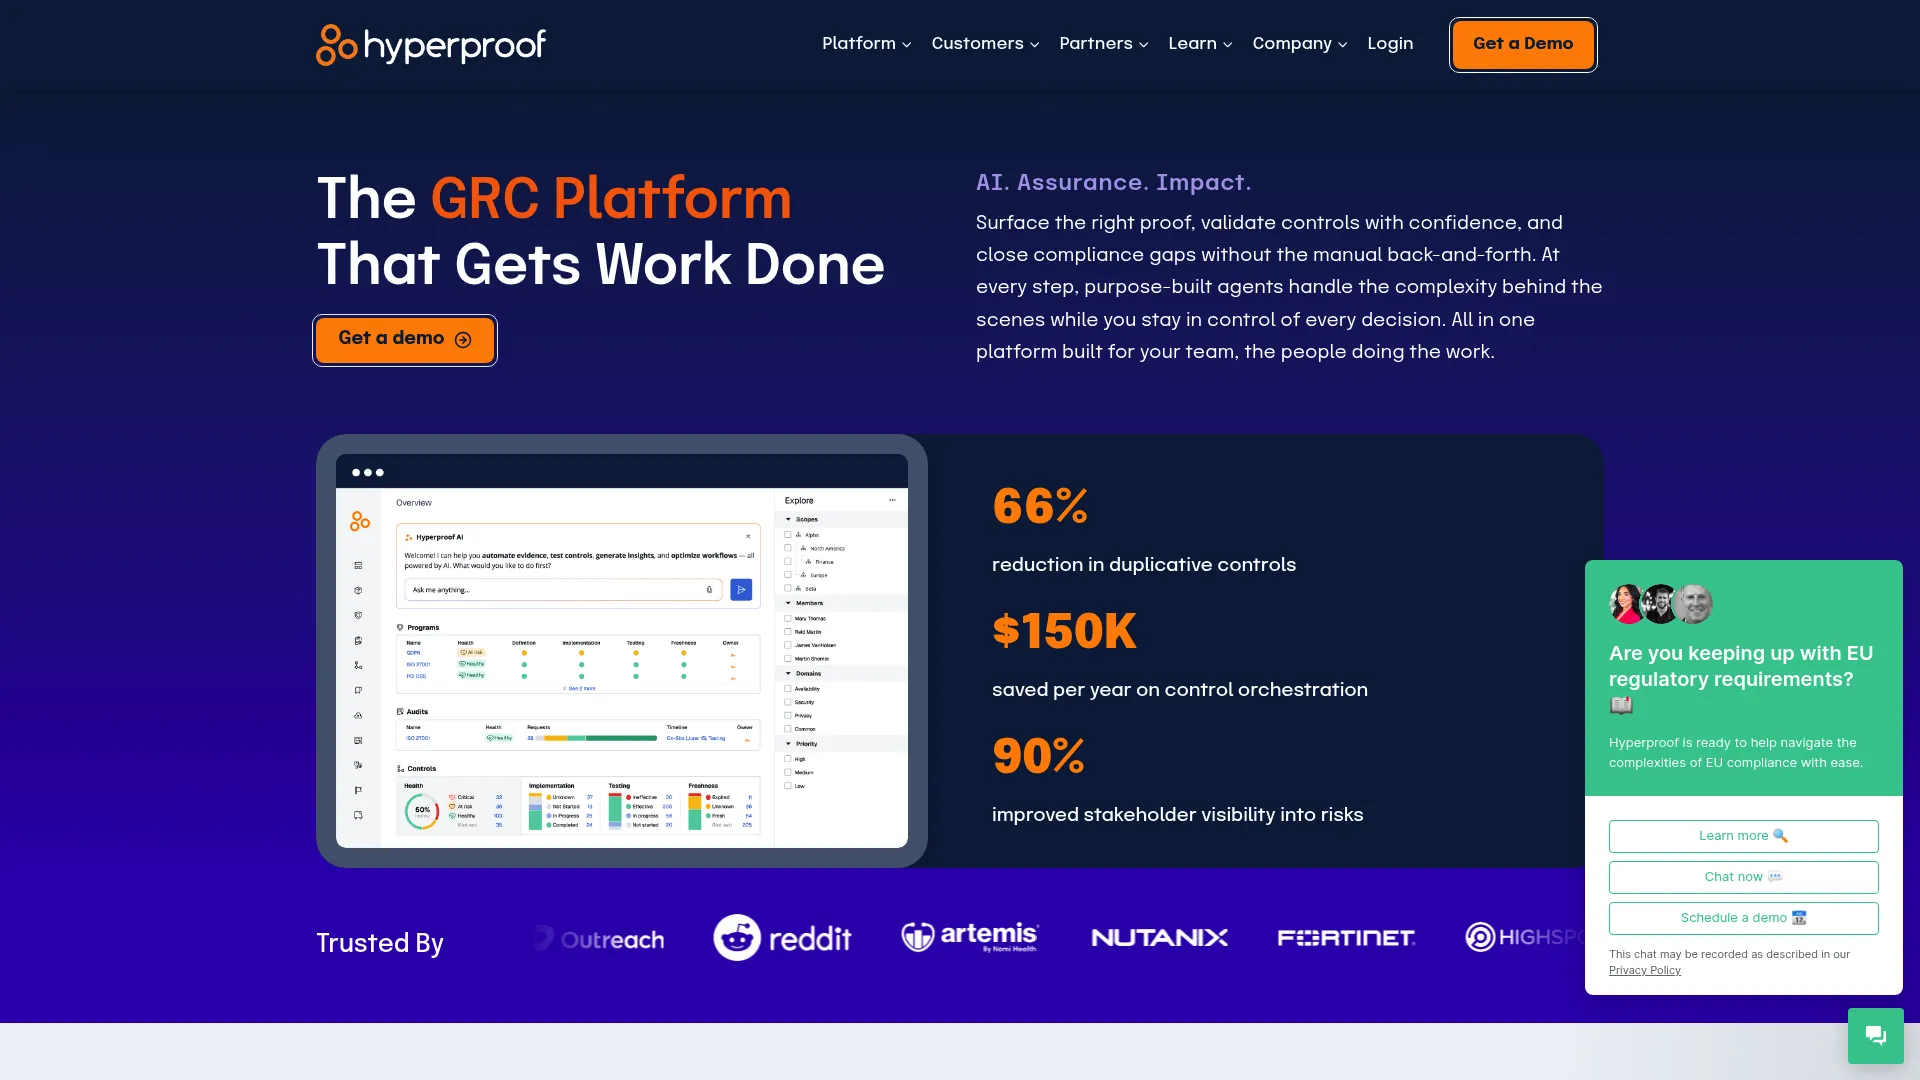Check the Security domain checkbox

(x=788, y=702)
